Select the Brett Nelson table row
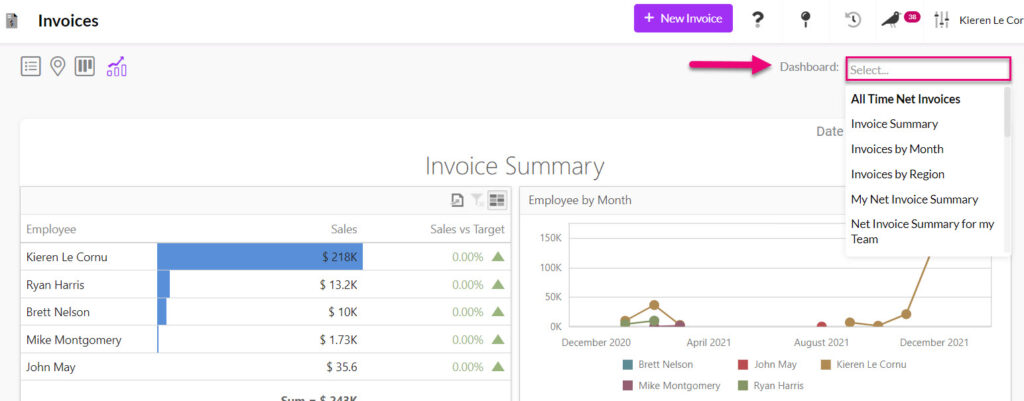Image resolution: width=1024 pixels, height=401 pixels. pos(266,312)
